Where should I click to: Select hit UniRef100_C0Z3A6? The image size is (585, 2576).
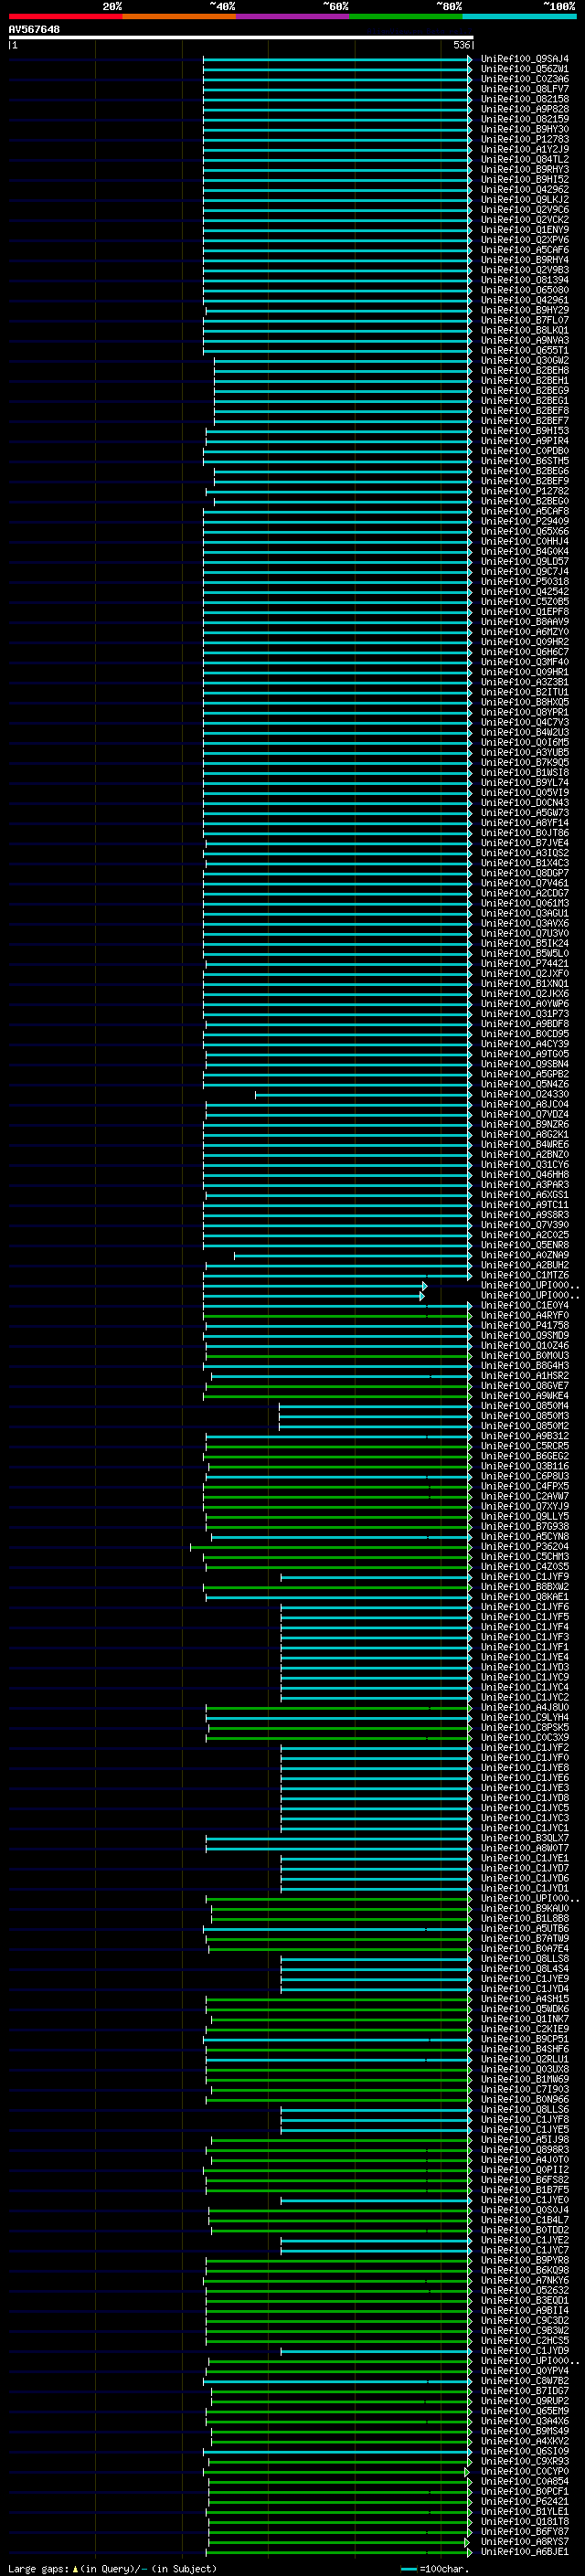pos(524,79)
